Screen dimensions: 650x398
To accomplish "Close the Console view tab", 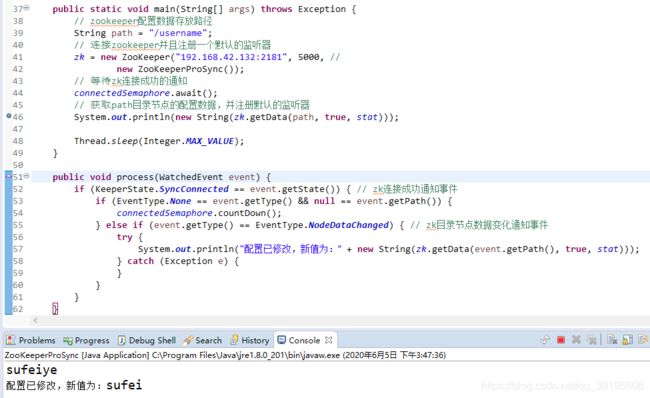I will point(329,340).
